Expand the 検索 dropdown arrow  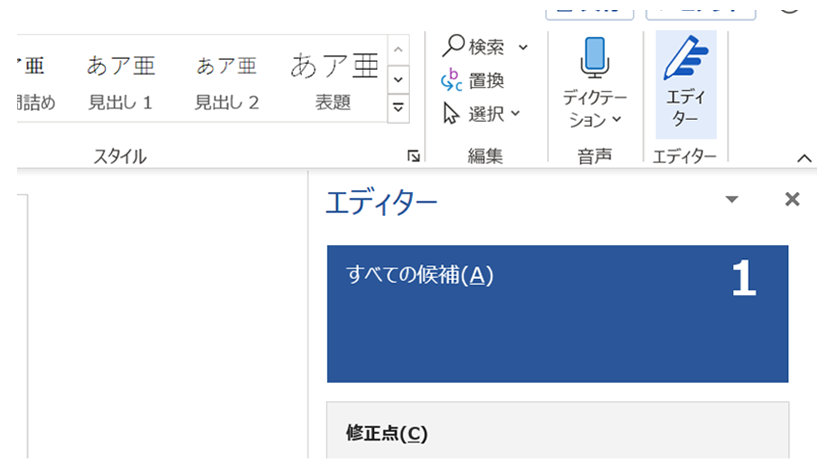click(x=523, y=47)
